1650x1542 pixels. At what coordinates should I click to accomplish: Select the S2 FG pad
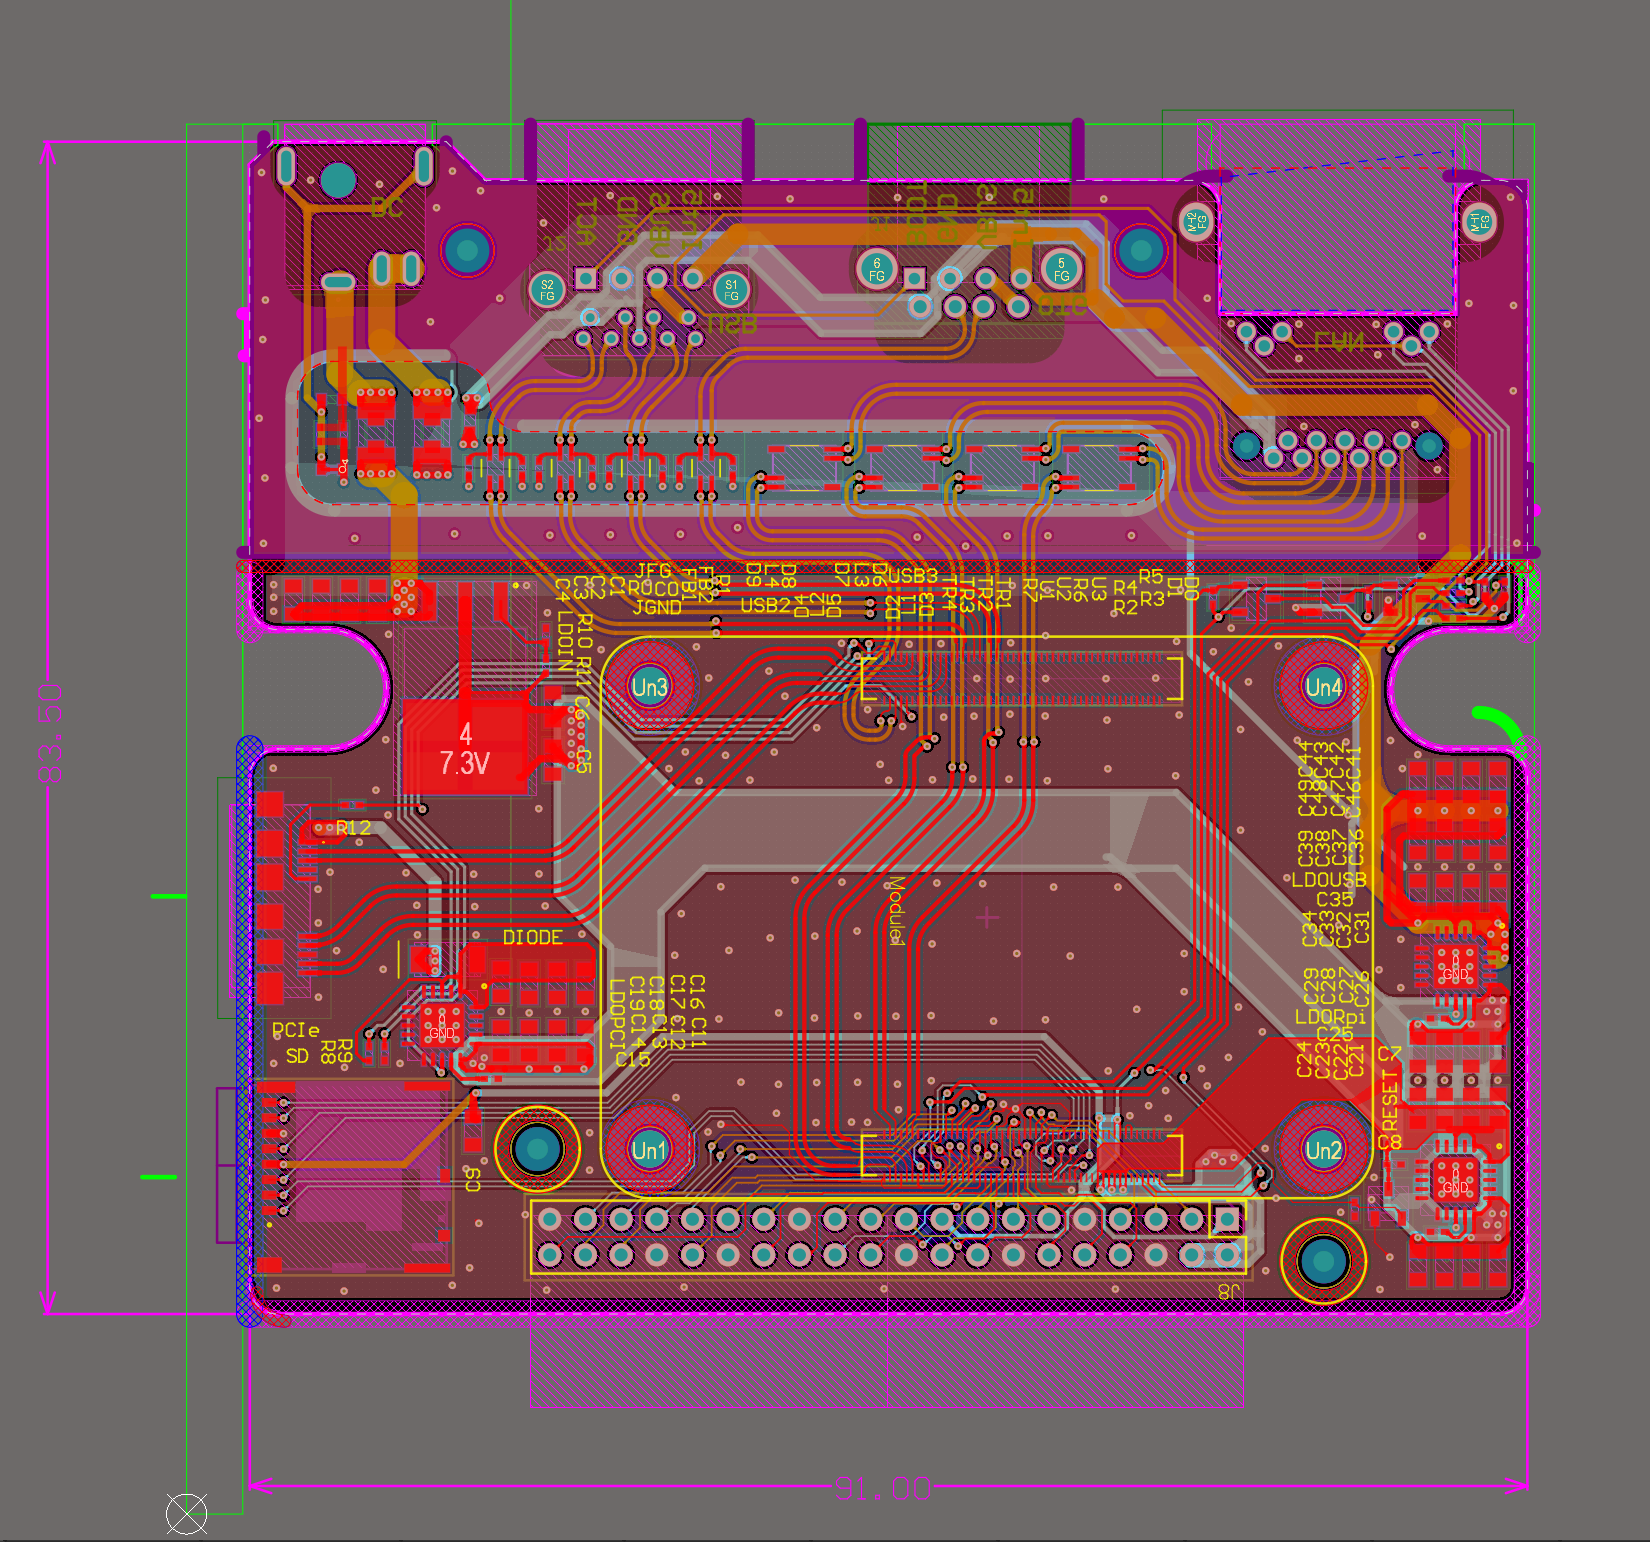[x=547, y=290]
